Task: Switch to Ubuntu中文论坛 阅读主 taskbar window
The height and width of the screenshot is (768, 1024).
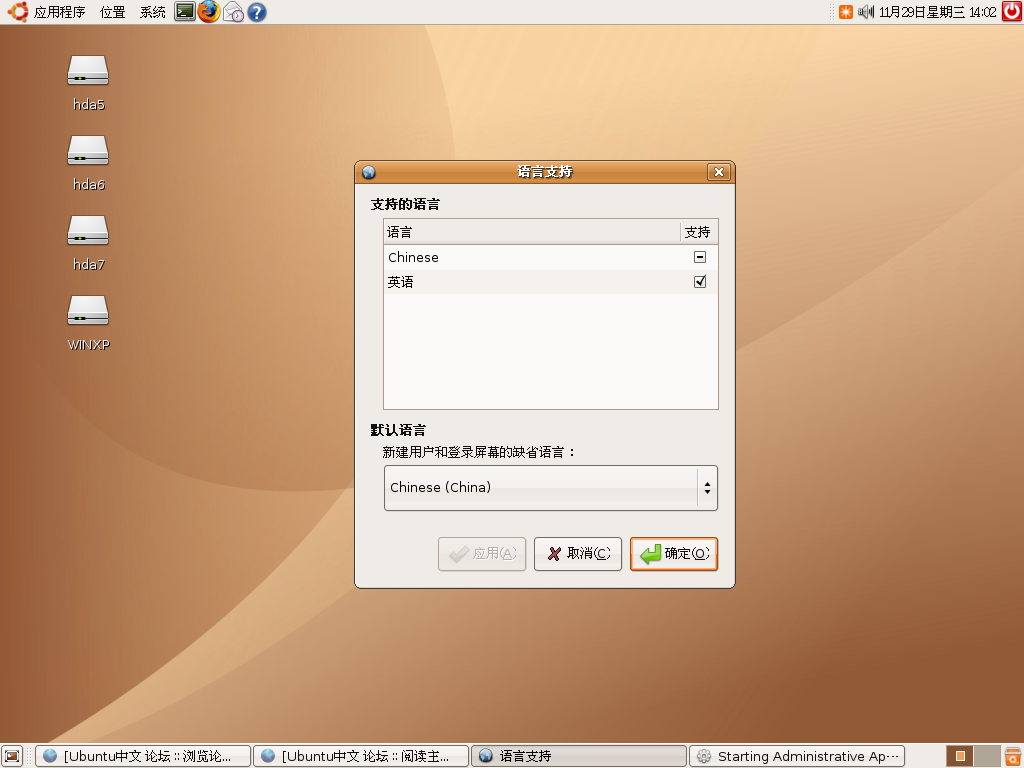Action: [360, 756]
